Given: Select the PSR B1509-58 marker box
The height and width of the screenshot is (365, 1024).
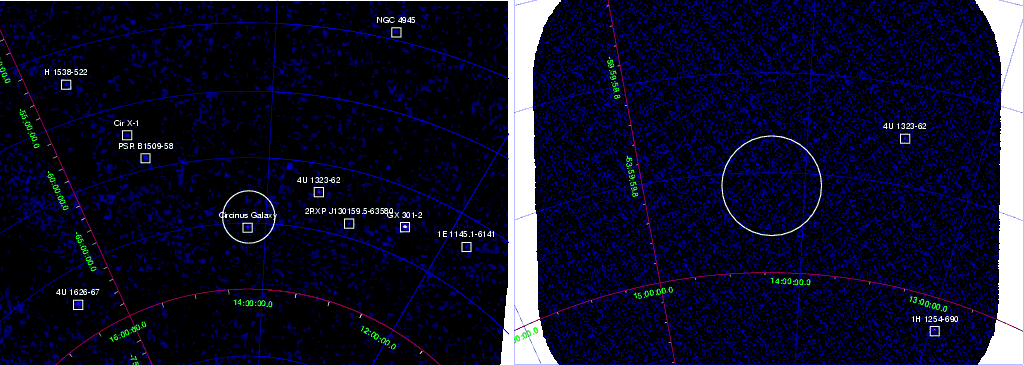Looking at the screenshot, I should coord(146,158).
